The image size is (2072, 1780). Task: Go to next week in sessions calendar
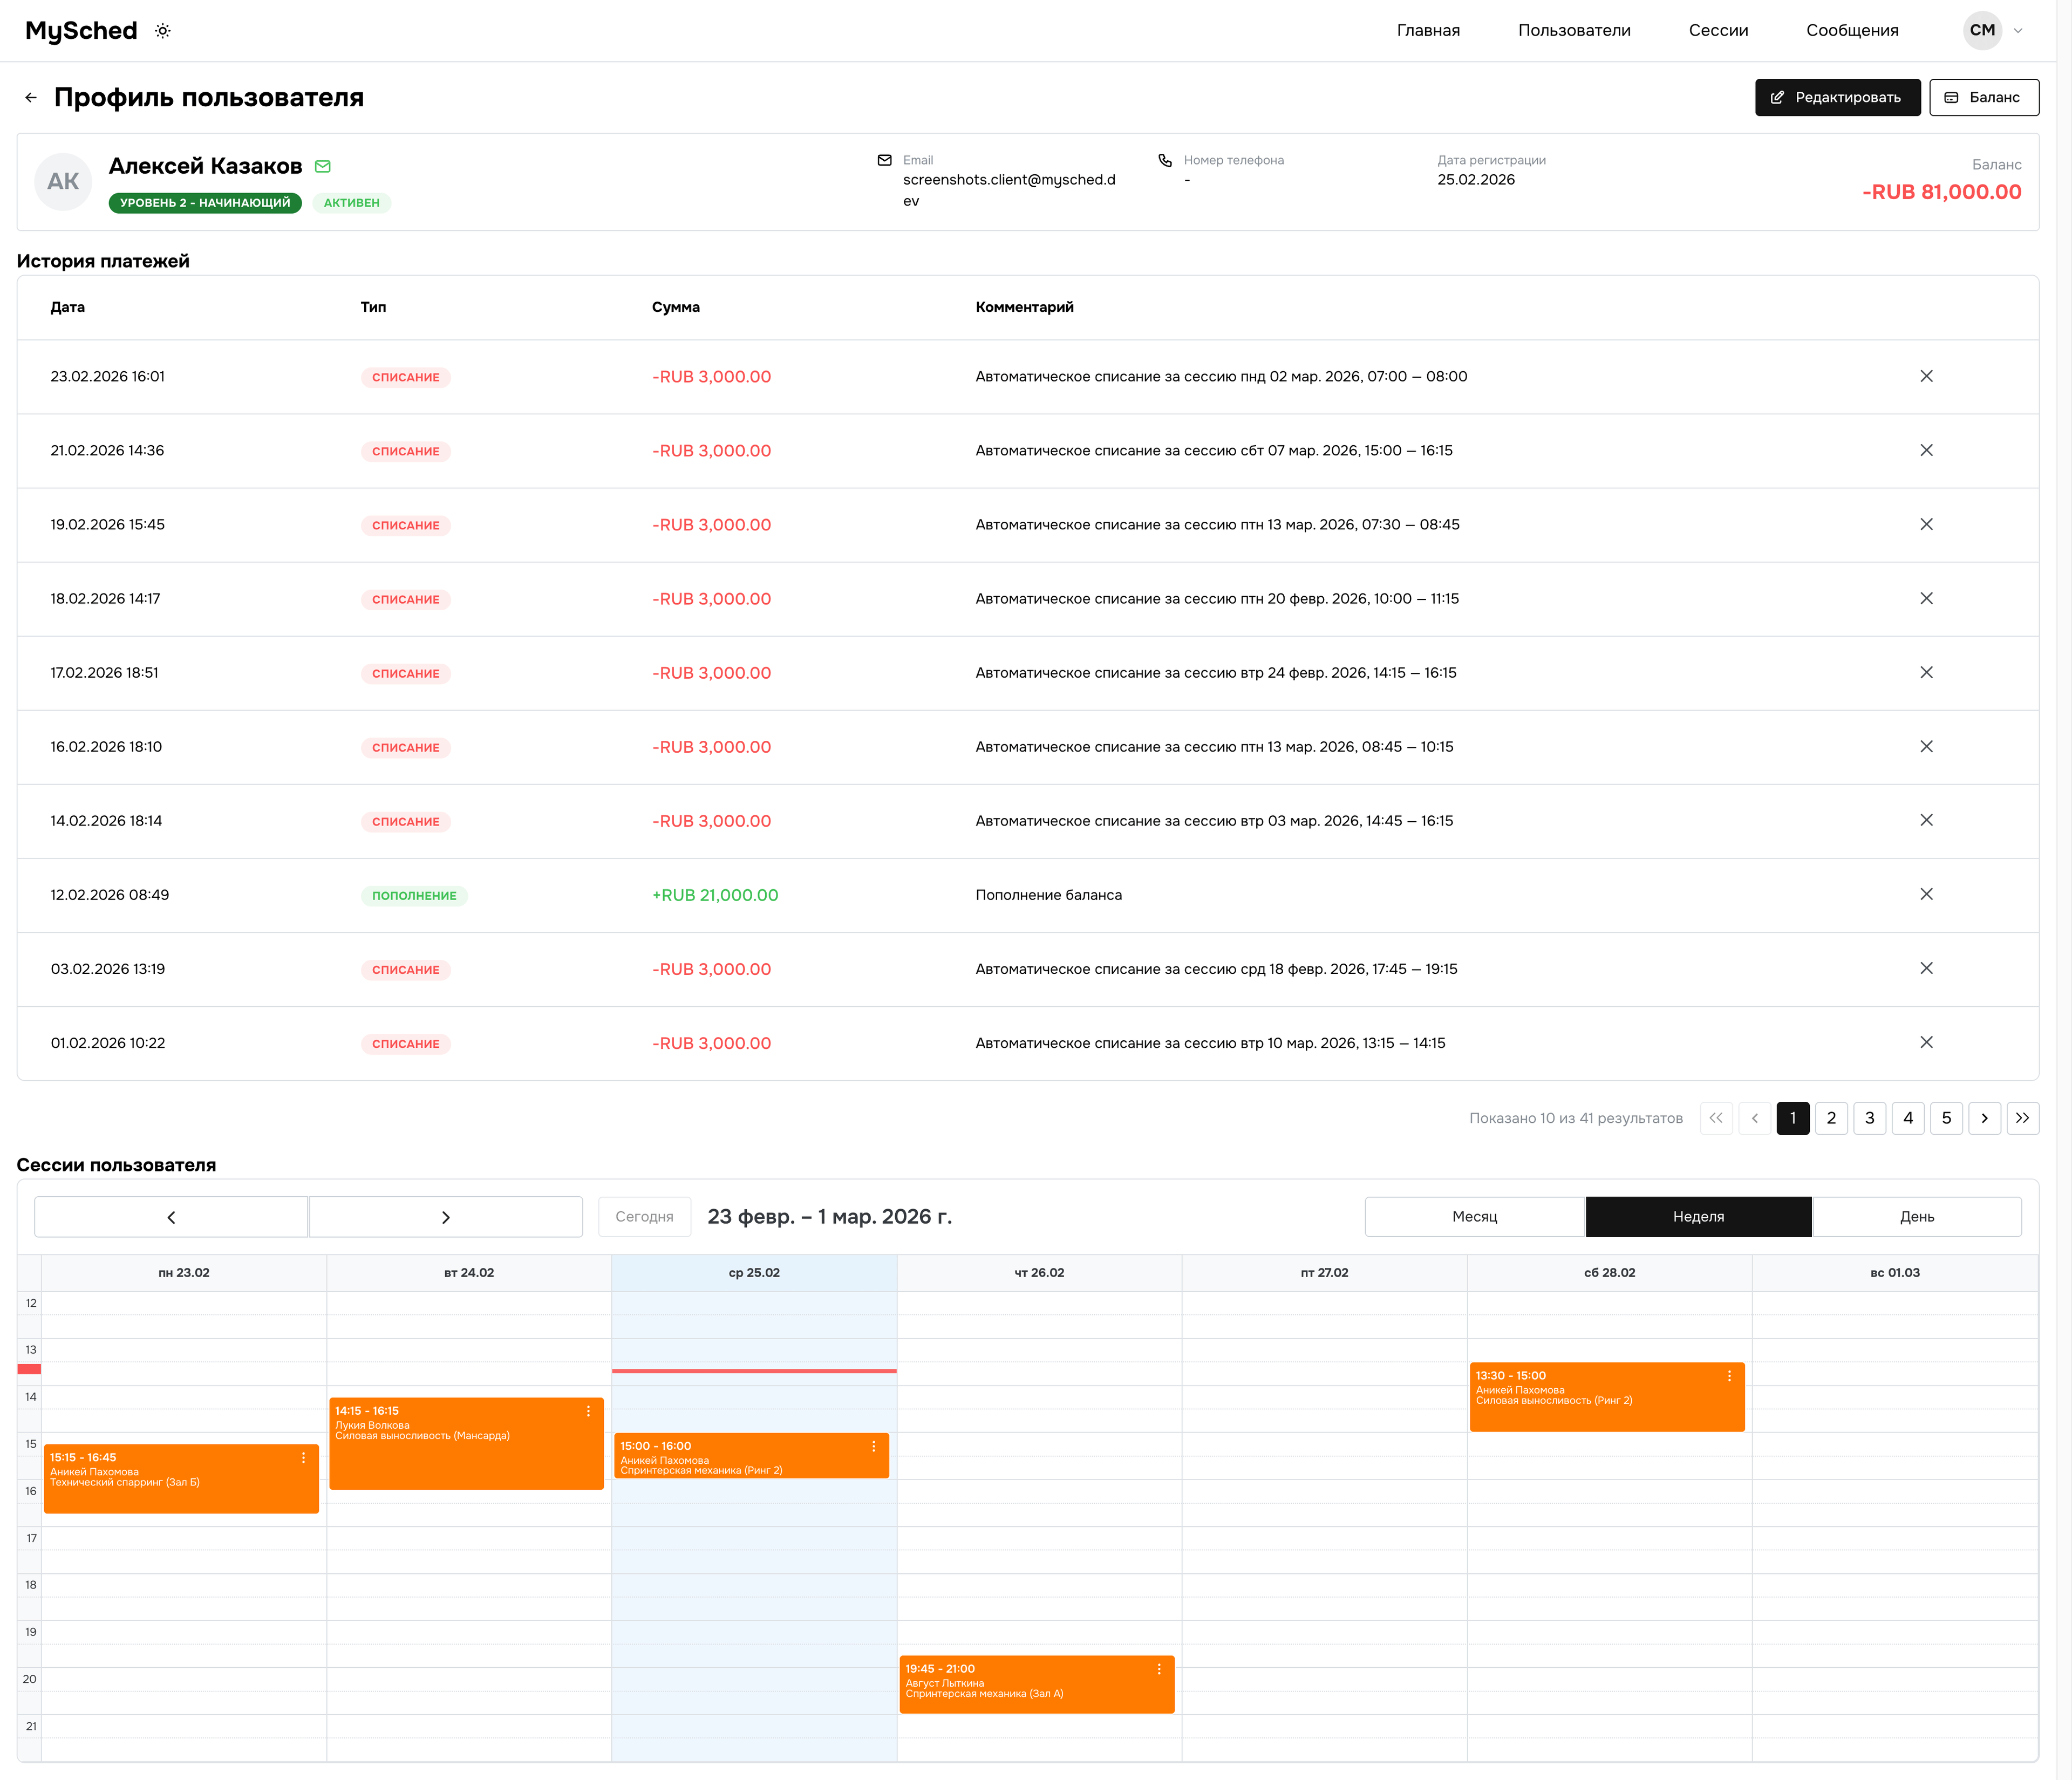pos(445,1217)
